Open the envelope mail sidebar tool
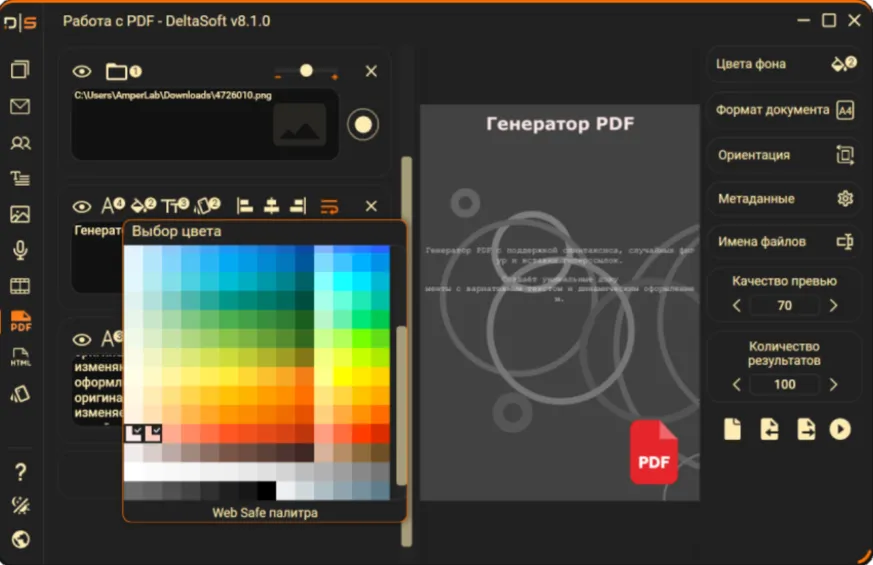873x565 pixels. 20,106
